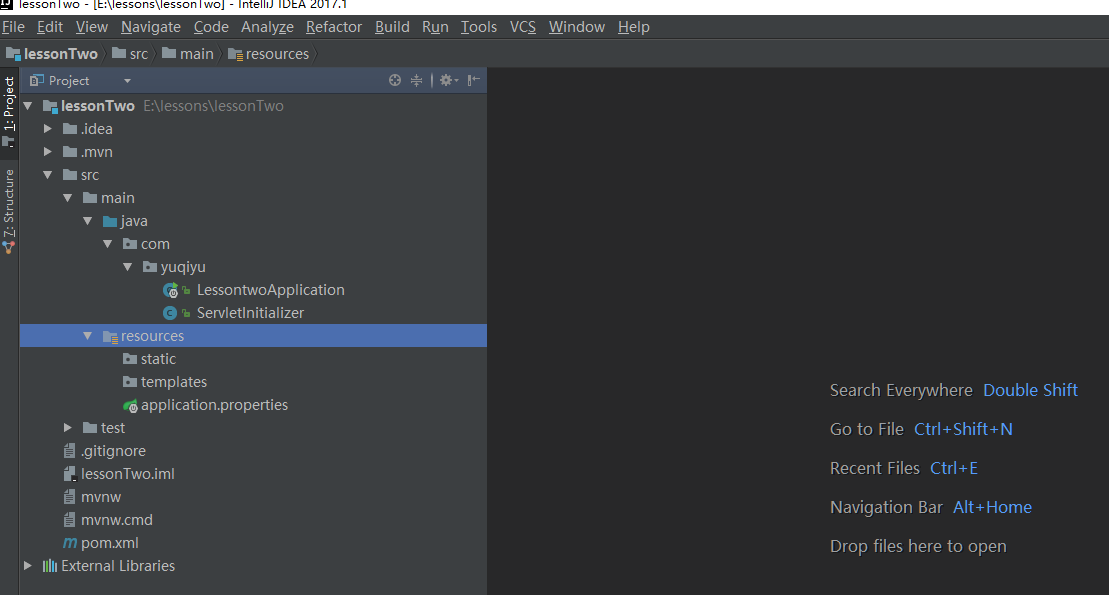Switch to the 1: Project side tab
This screenshot has width=1109, height=595.
coord(8,112)
